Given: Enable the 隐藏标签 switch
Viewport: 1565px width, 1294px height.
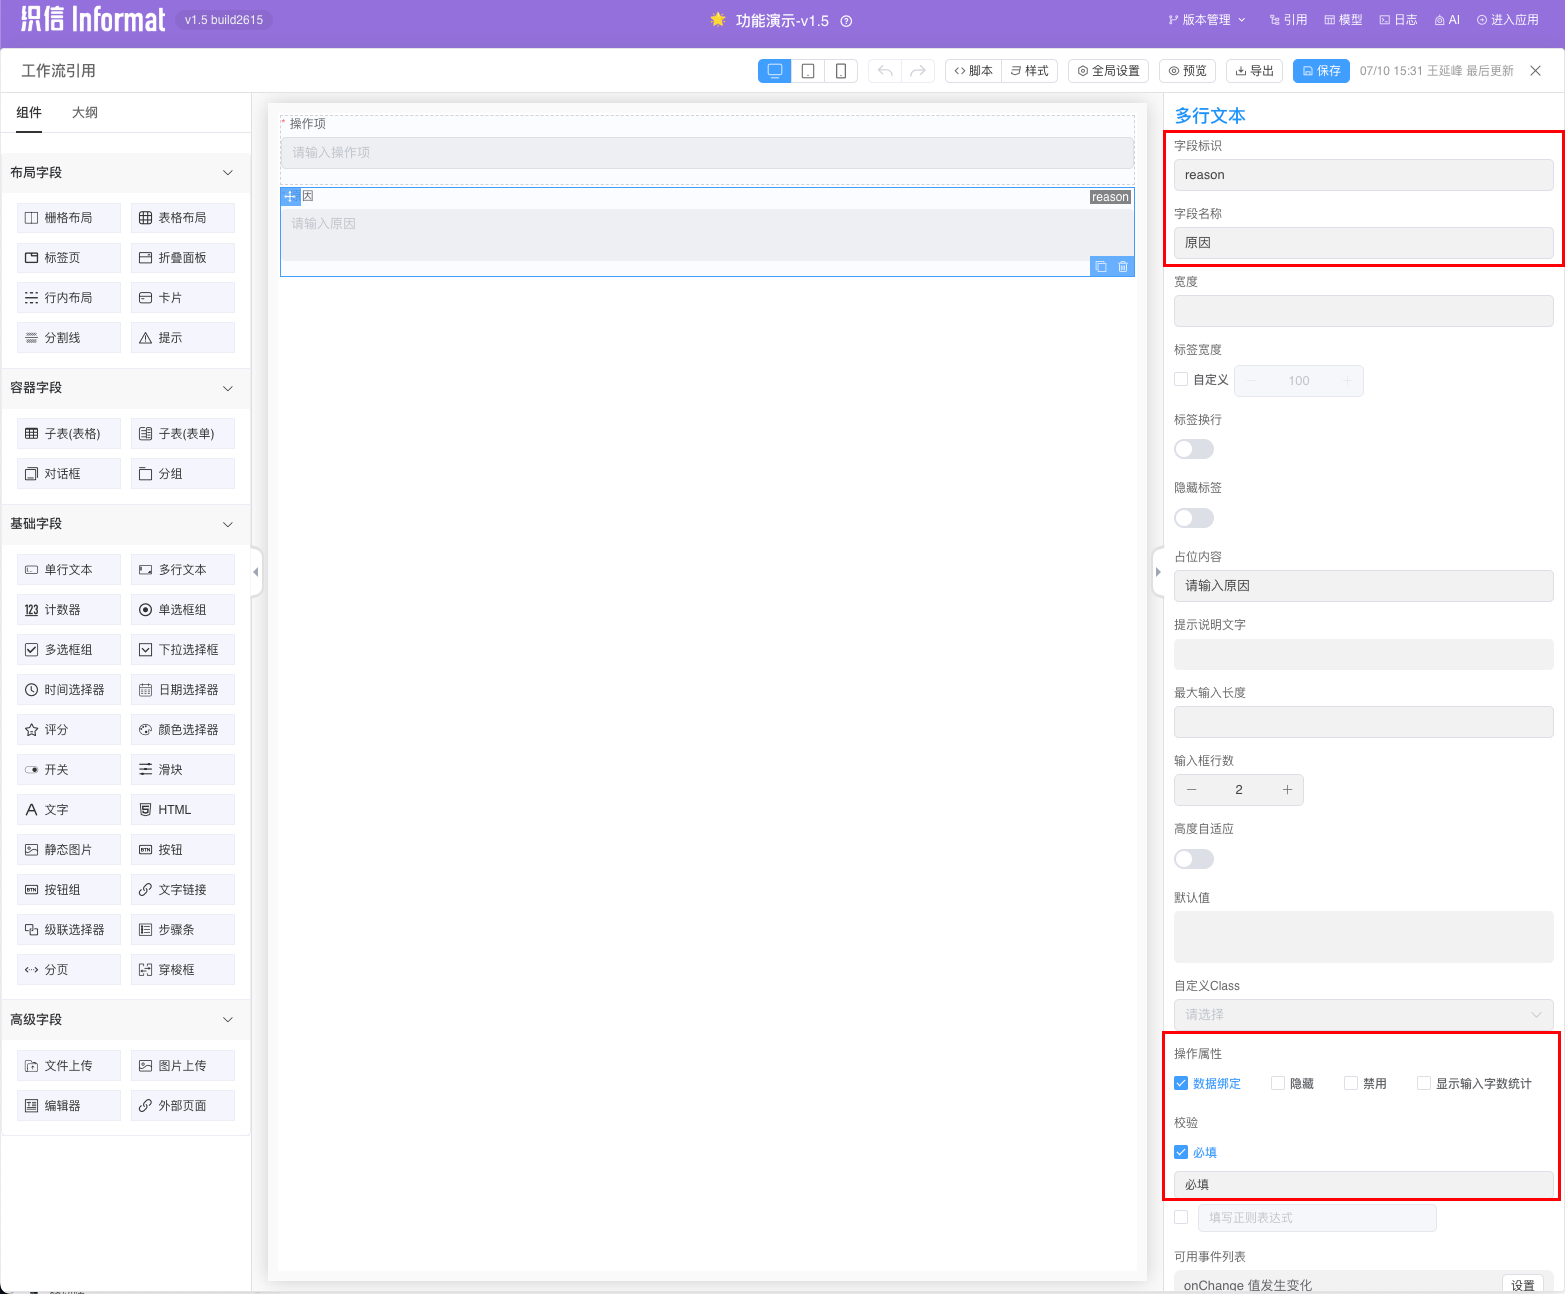Looking at the screenshot, I should click(x=1193, y=518).
